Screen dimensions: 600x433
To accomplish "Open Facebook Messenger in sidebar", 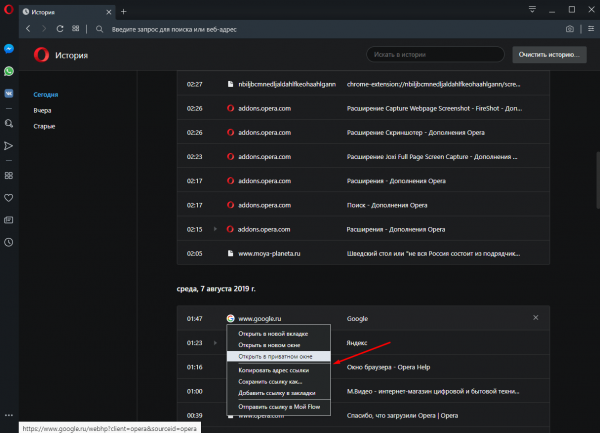I will tap(9, 49).
